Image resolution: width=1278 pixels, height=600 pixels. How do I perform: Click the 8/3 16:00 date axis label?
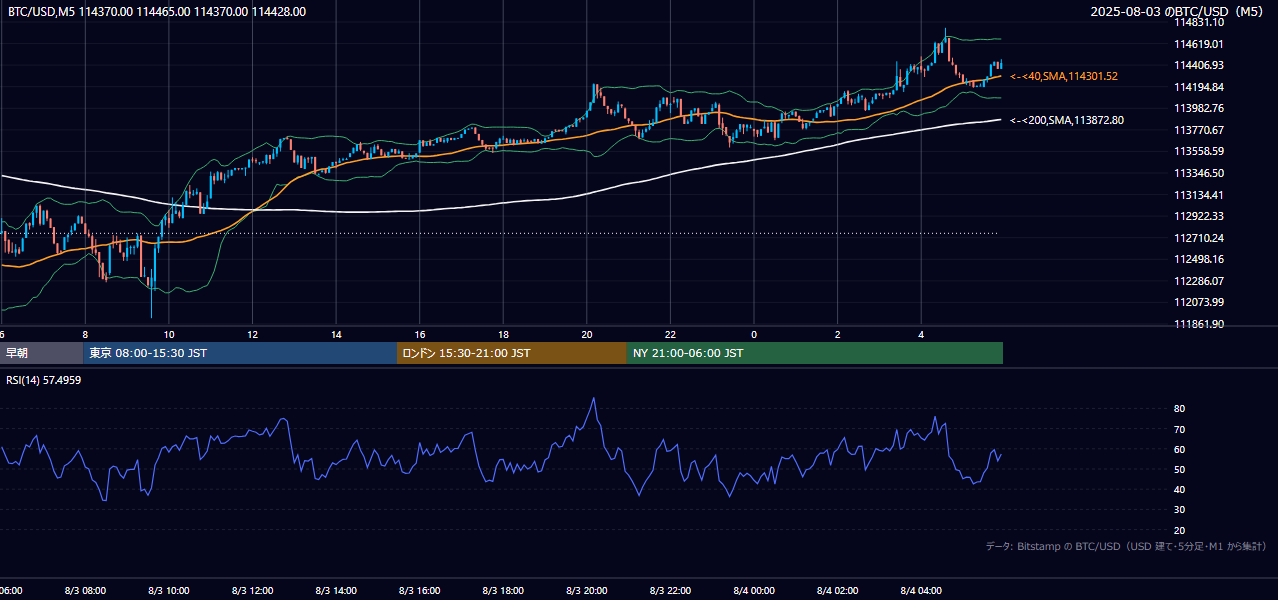click(420, 591)
